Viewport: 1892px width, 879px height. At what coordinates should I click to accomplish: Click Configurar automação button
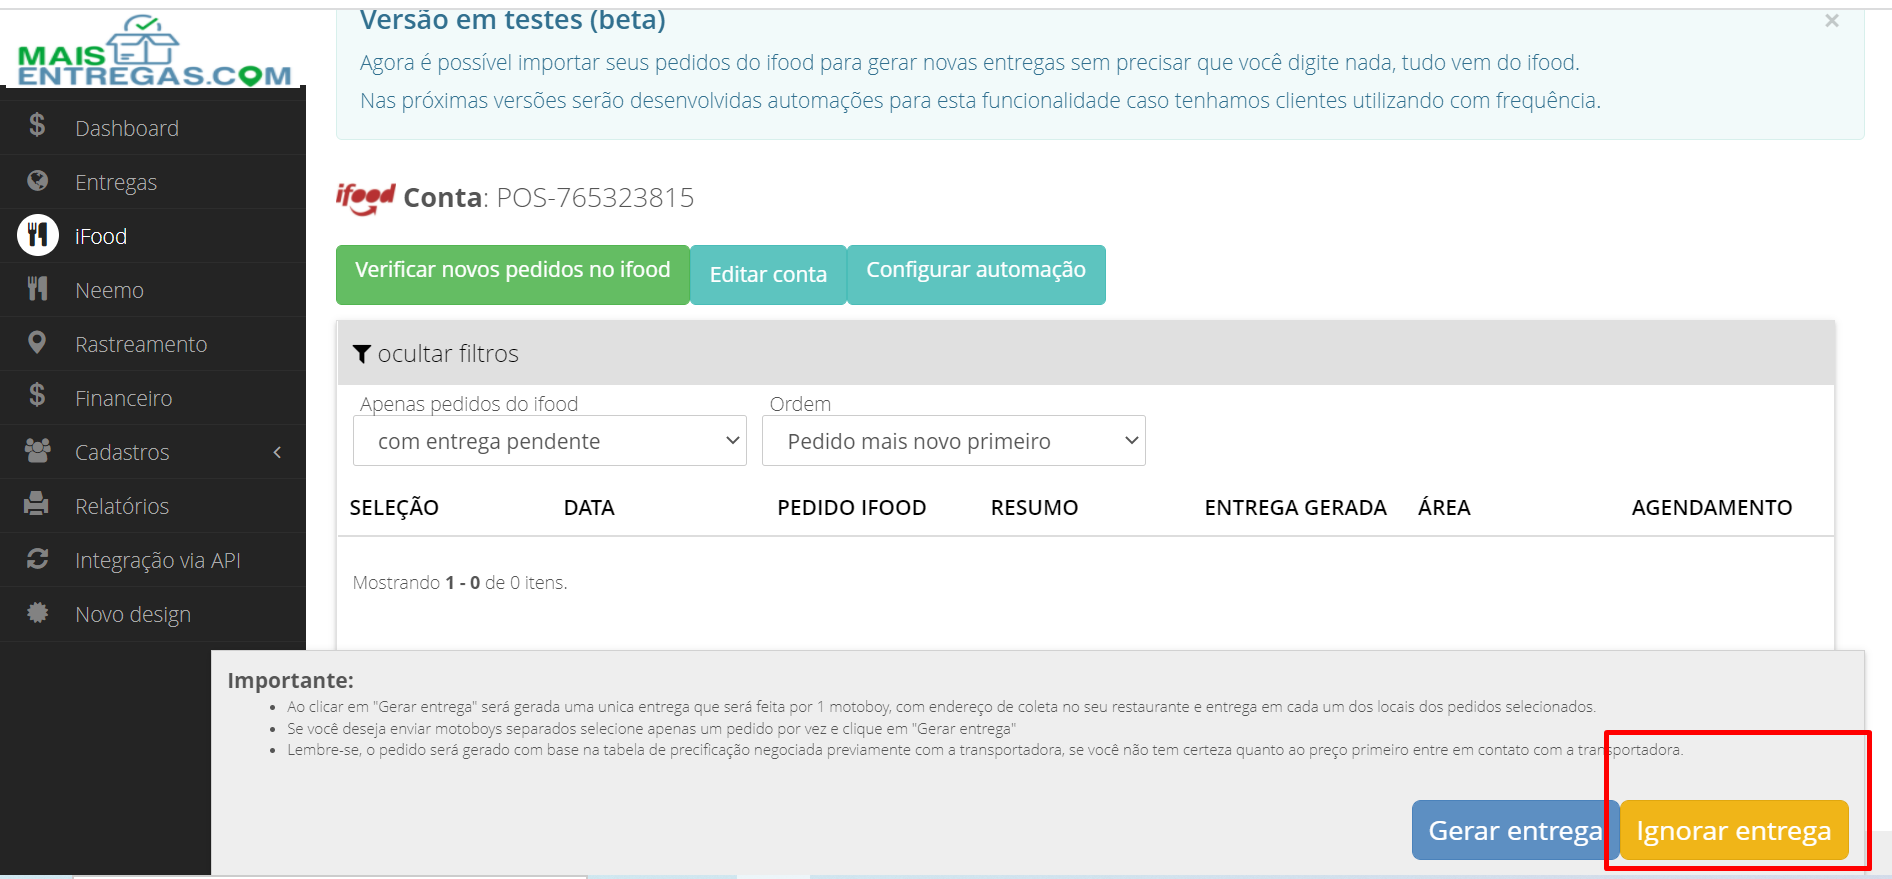point(976,274)
